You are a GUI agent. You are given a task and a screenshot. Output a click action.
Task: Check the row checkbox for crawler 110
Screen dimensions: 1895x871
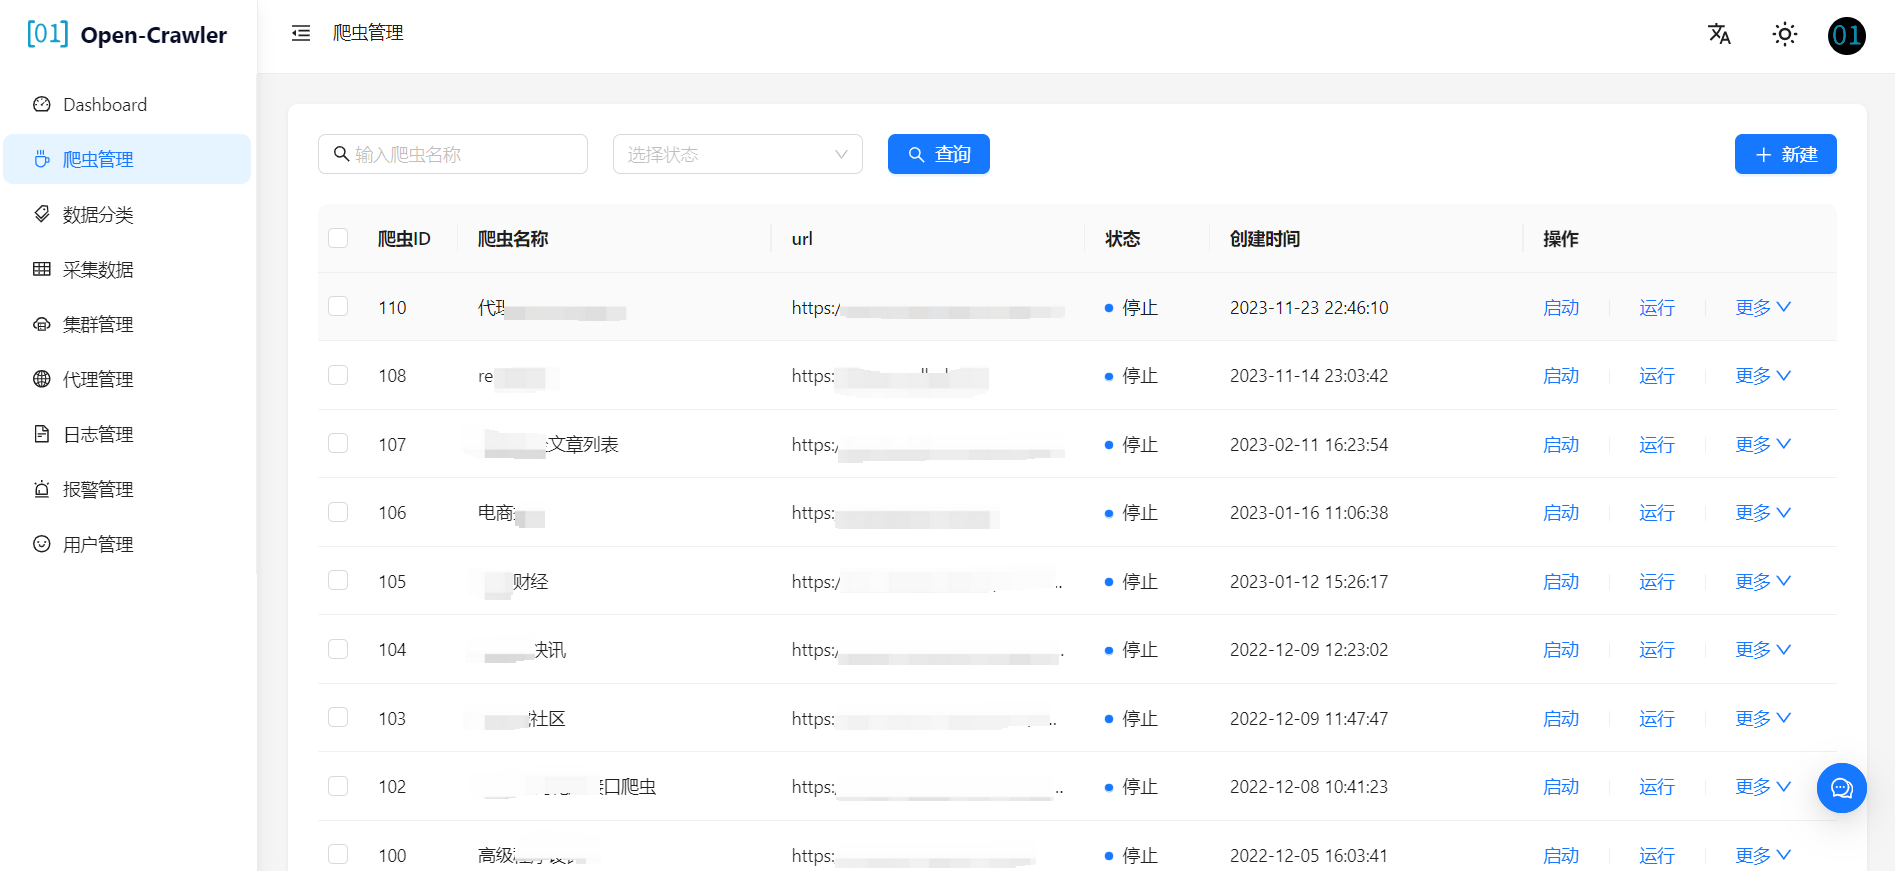[338, 306]
